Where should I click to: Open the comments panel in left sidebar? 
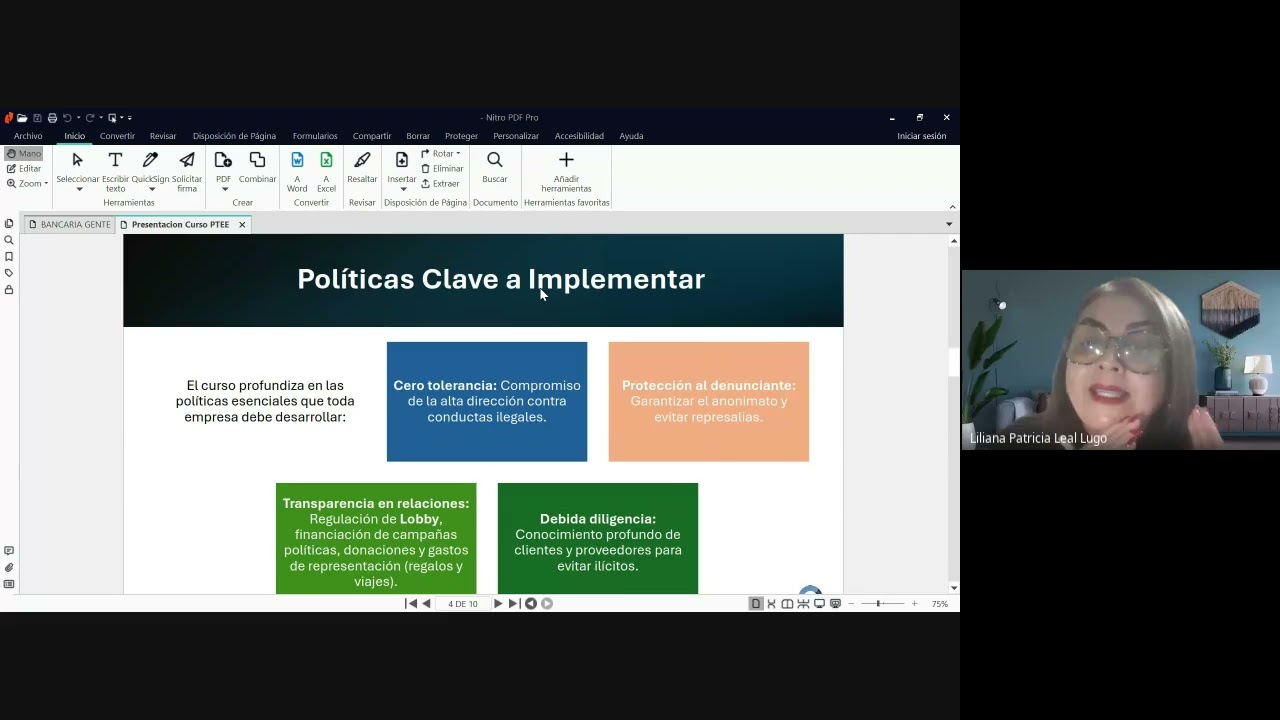tap(9, 551)
